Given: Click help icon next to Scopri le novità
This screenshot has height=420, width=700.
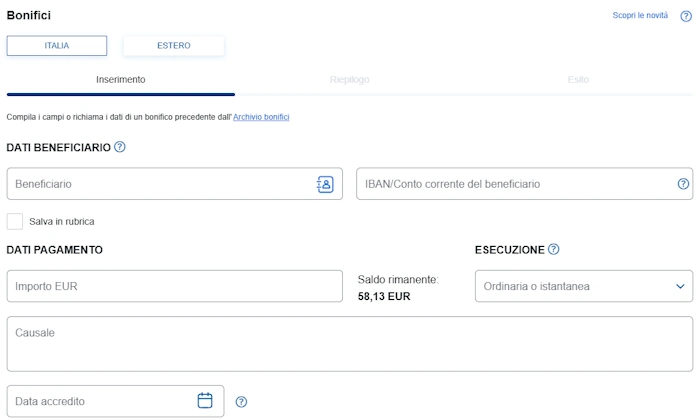Looking at the screenshot, I should pyautogui.click(x=686, y=16).
